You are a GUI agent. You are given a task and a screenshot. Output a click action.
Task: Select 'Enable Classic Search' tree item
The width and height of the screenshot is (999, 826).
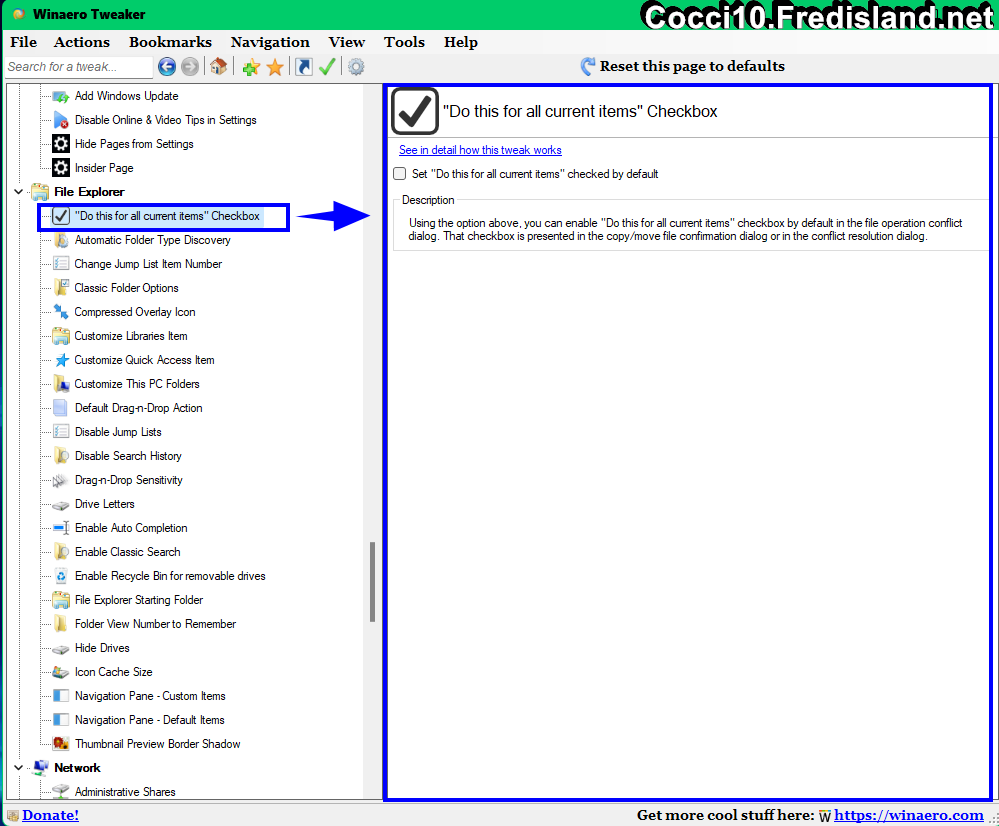(127, 552)
